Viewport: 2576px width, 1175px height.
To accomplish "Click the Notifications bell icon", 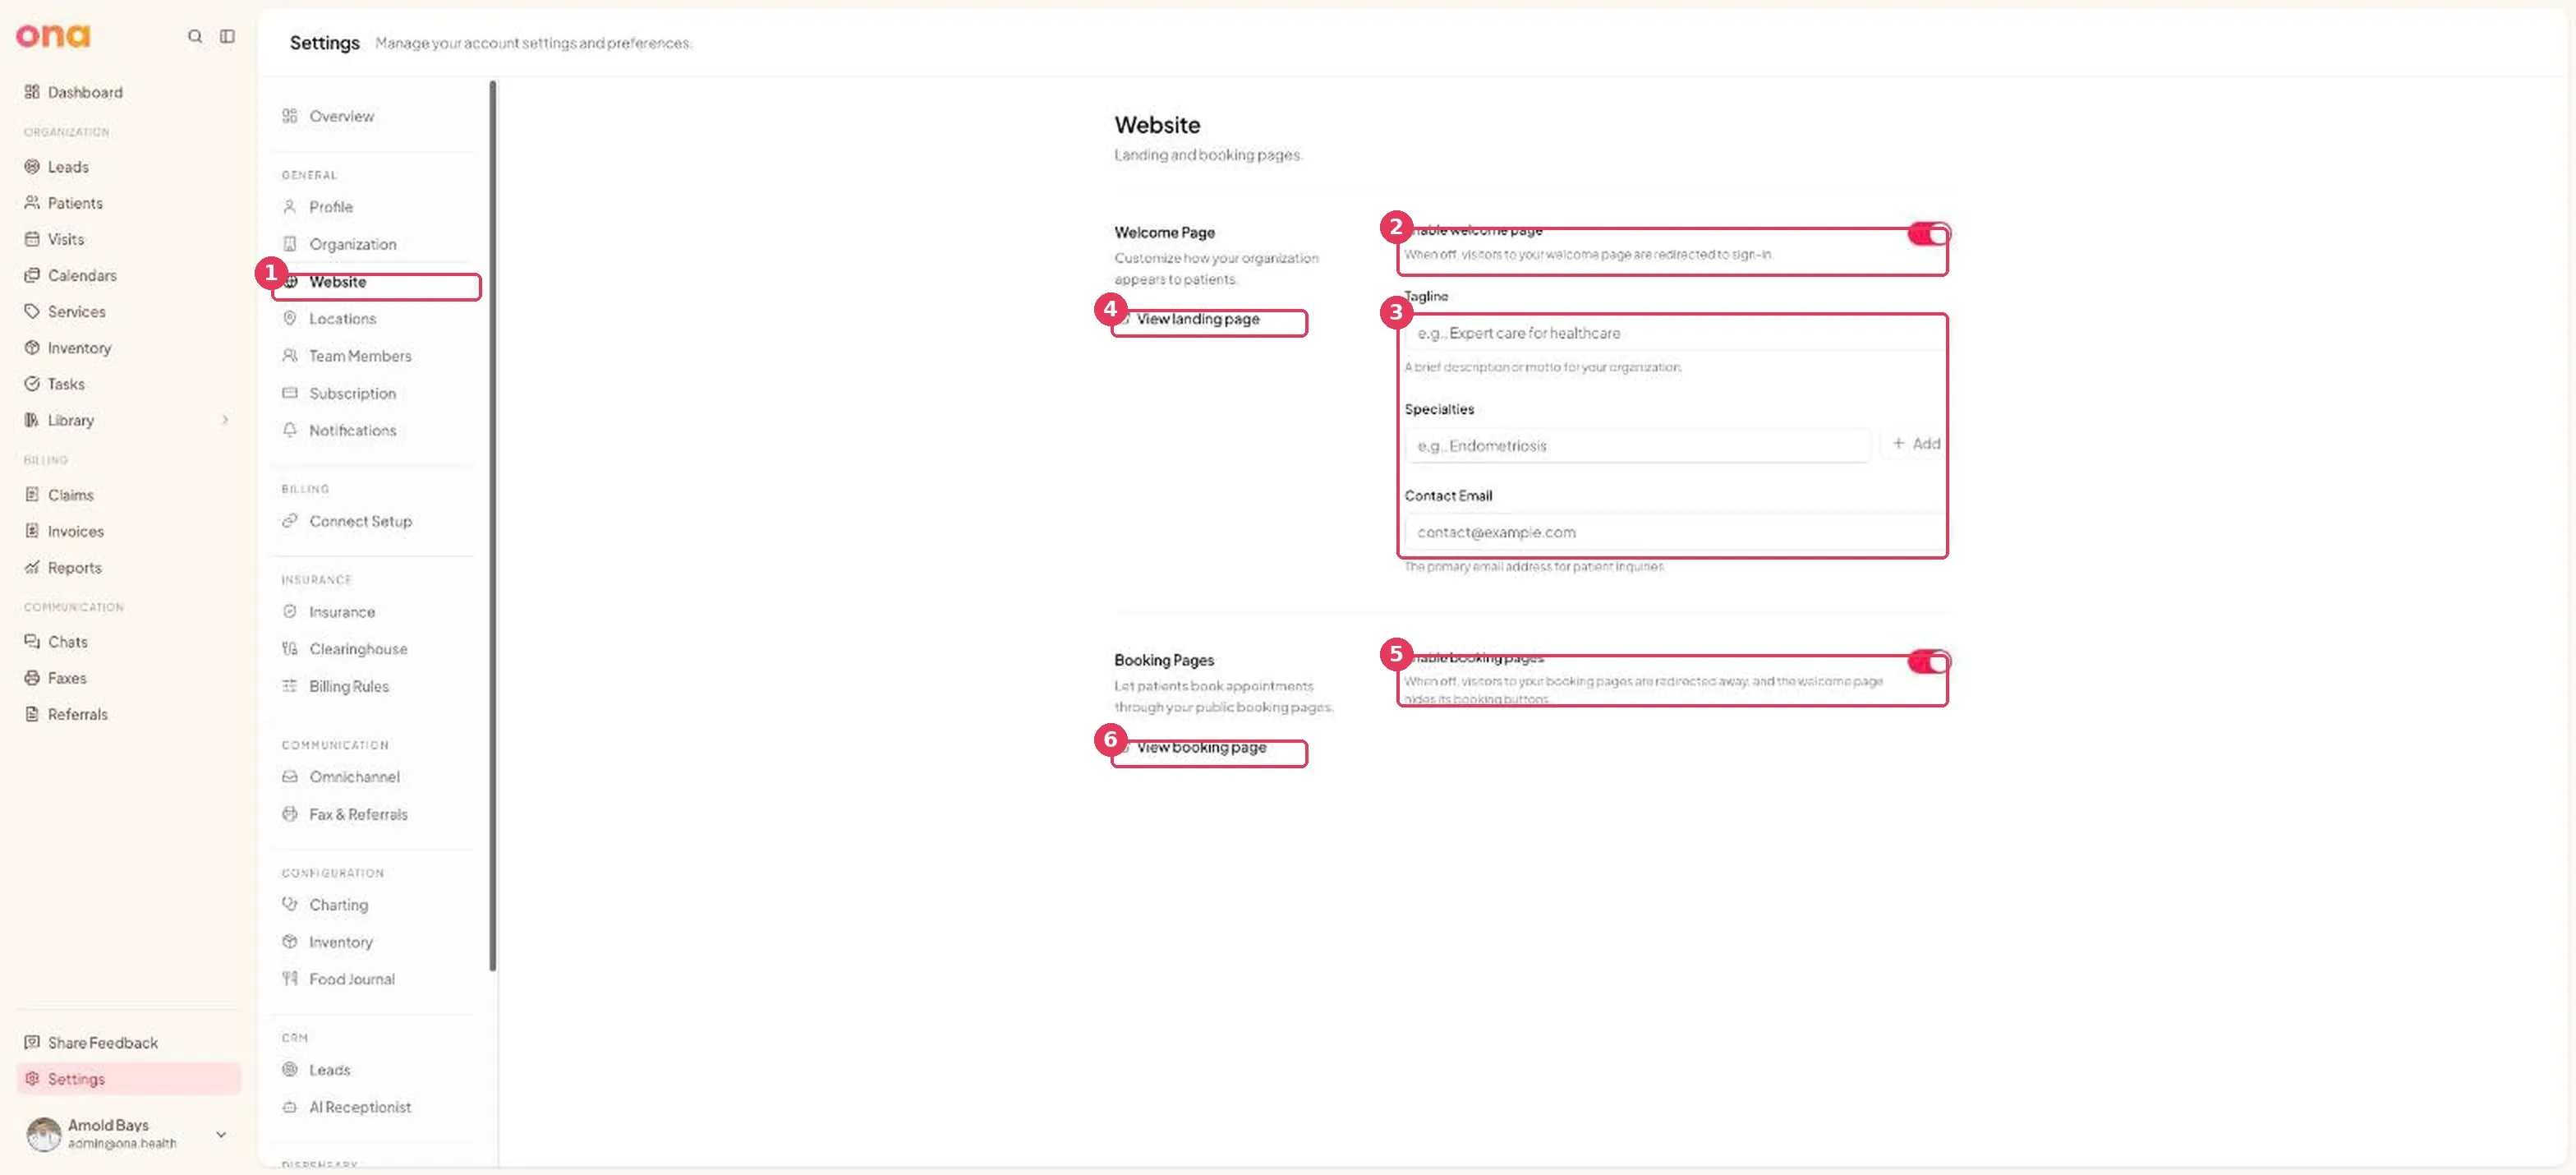I will tap(290, 430).
